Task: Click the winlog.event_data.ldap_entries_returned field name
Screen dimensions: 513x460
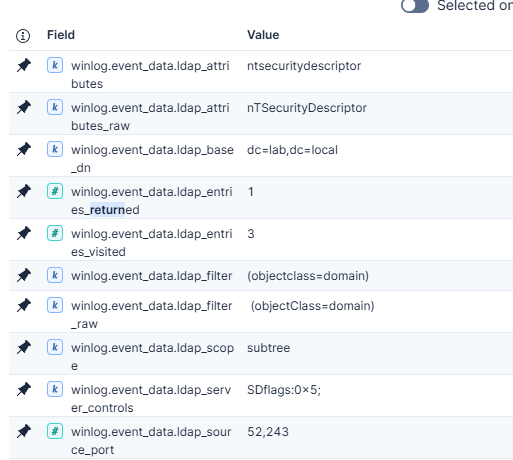Action: coord(152,201)
